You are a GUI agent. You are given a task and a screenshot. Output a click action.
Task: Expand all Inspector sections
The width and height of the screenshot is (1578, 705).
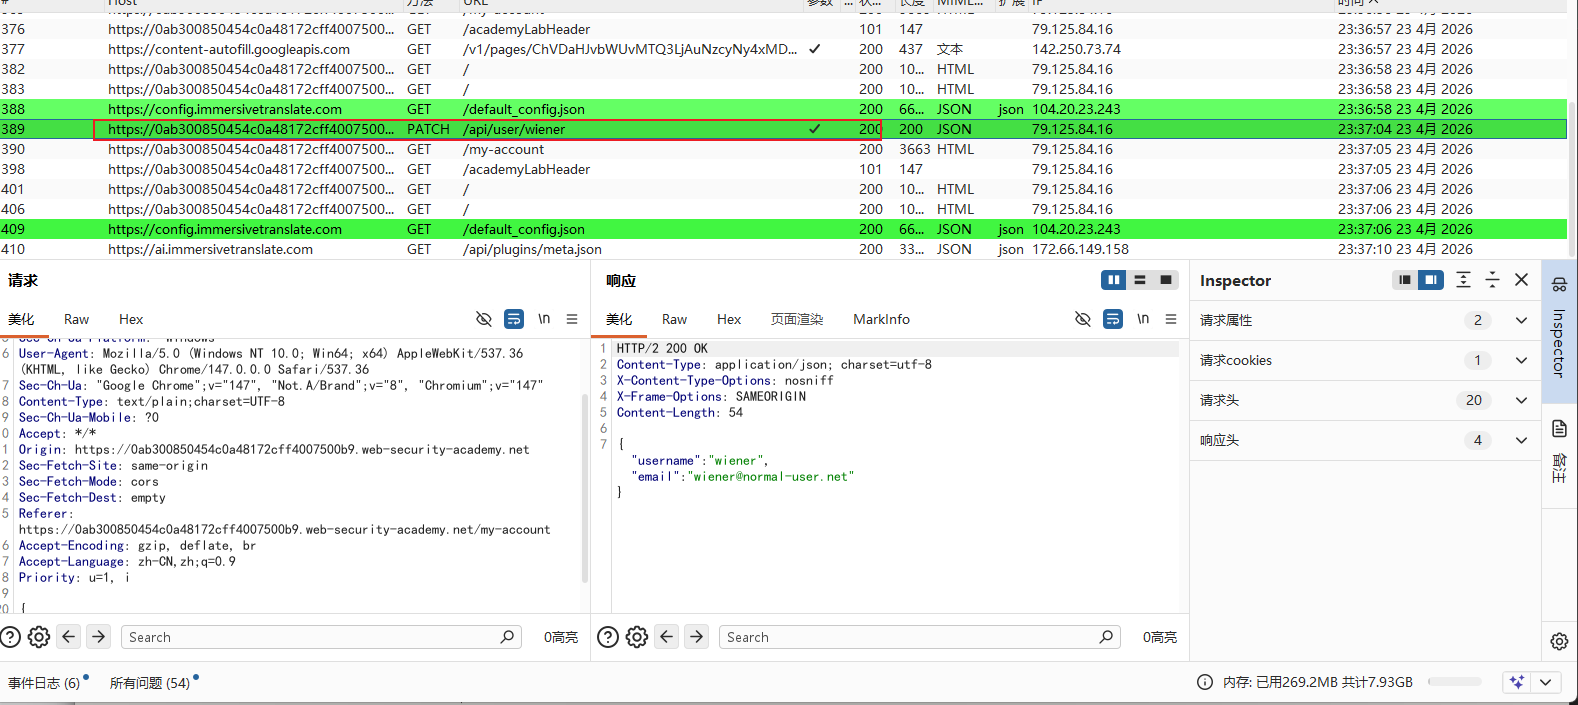pyautogui.click(x=1463, y=280)
